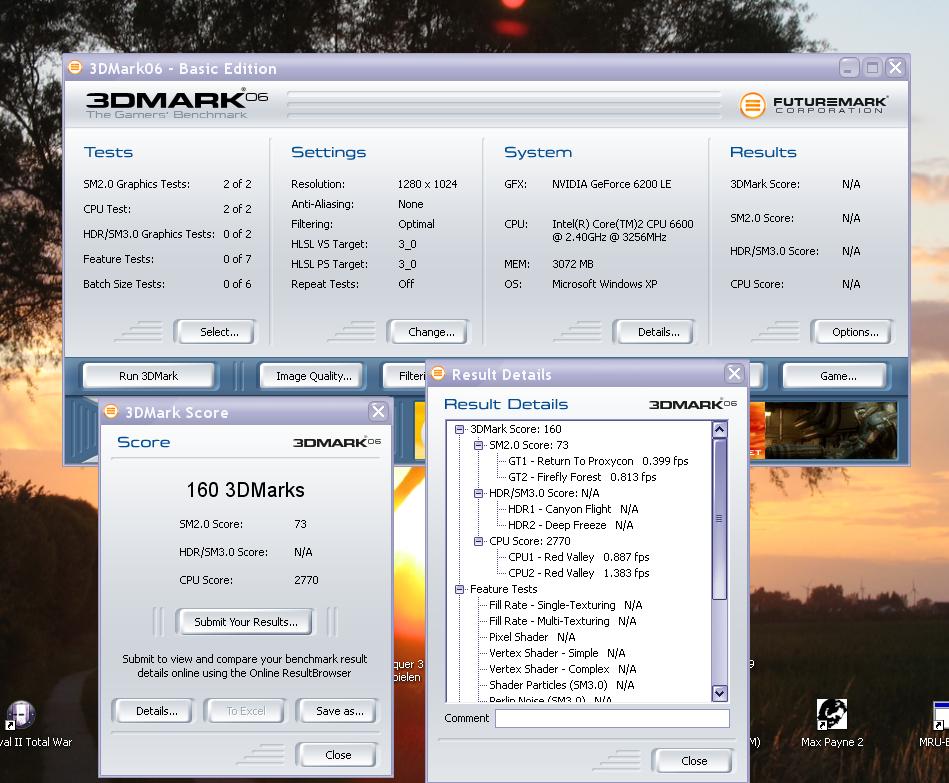This screenshot has height=783, width=949.
Task: Click the Futuremark Corporation logo
Action: (813, 105)
